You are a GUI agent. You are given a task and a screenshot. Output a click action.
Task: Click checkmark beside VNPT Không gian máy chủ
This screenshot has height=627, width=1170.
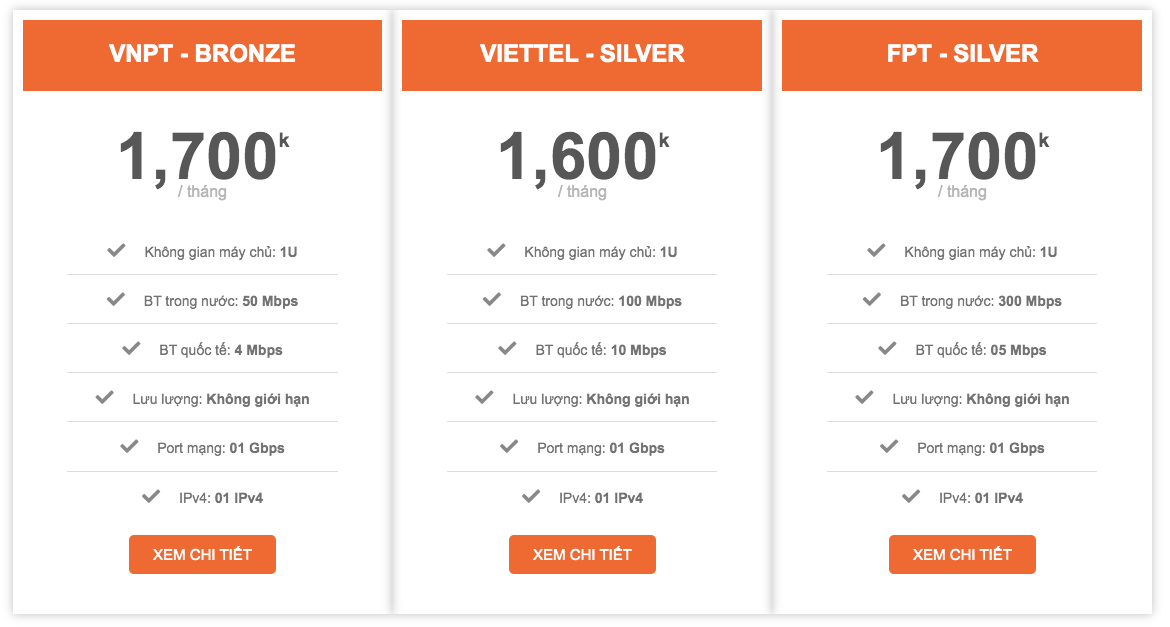116,250
